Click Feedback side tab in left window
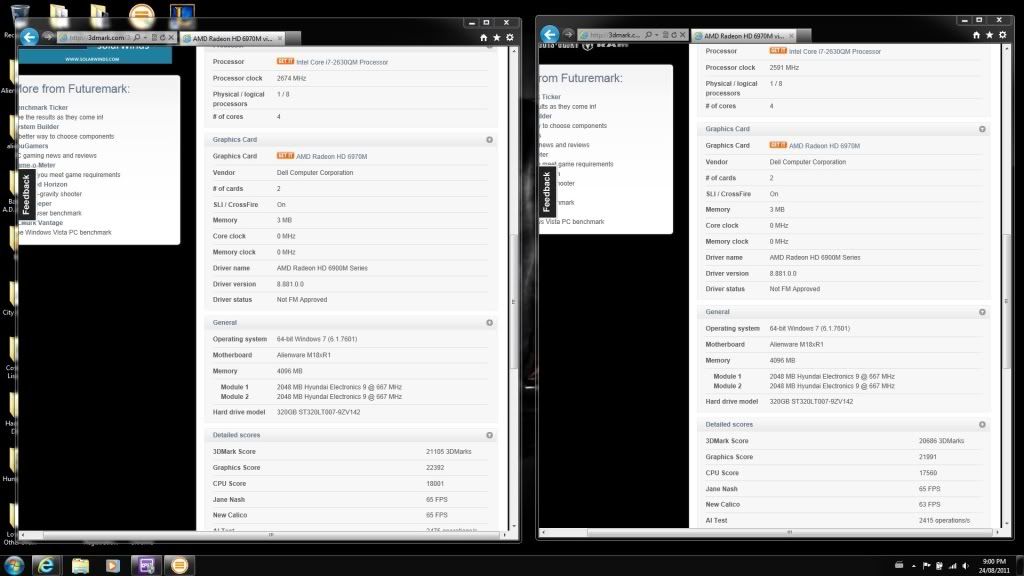The width and height of the screenshot is (1024, 576). [x=26, y=194]
